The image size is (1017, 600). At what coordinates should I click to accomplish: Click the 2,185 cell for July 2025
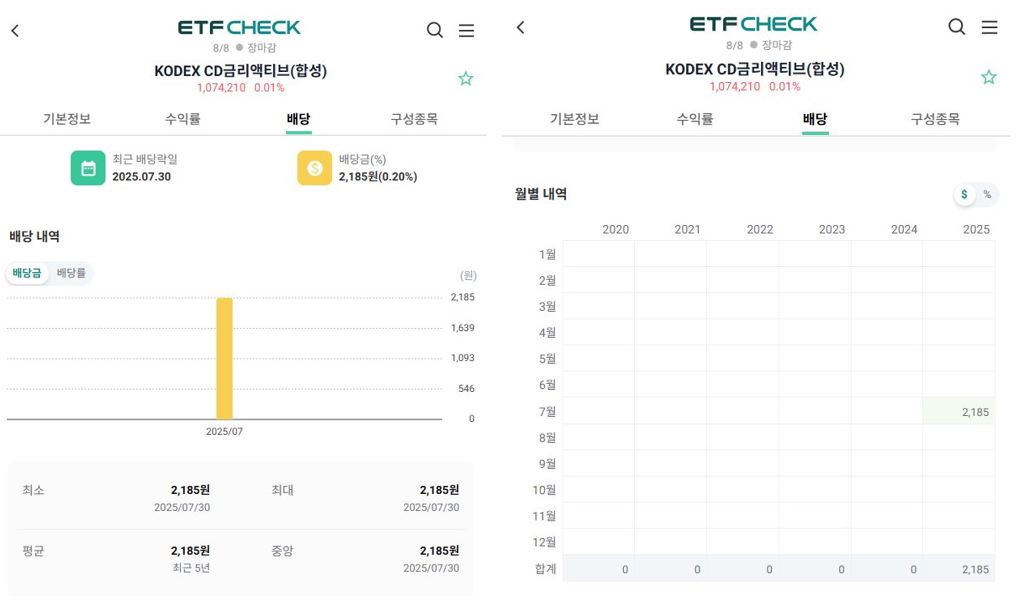pos(959,412)
